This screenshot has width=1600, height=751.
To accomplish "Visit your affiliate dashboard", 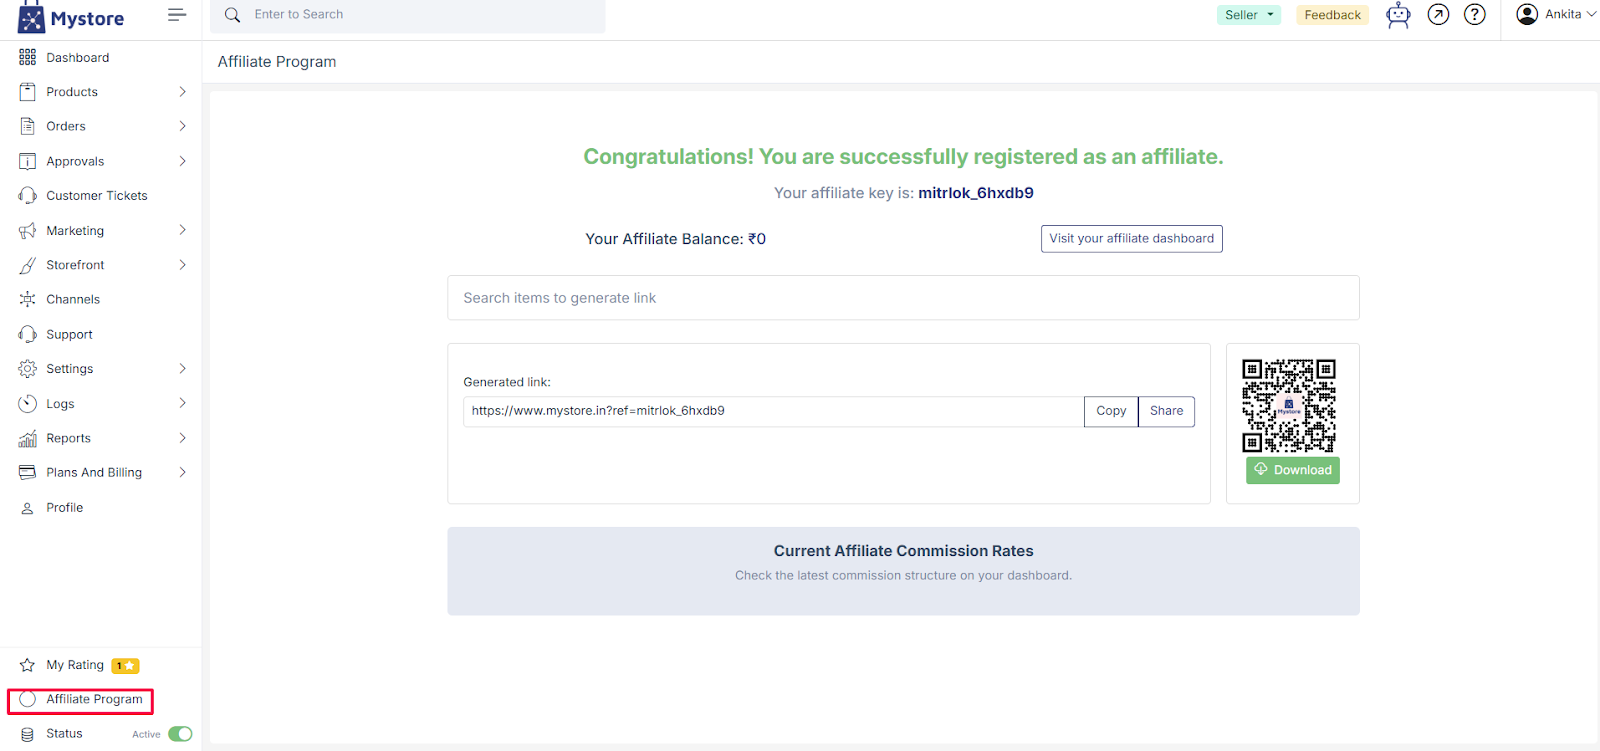I will 1131,239.
